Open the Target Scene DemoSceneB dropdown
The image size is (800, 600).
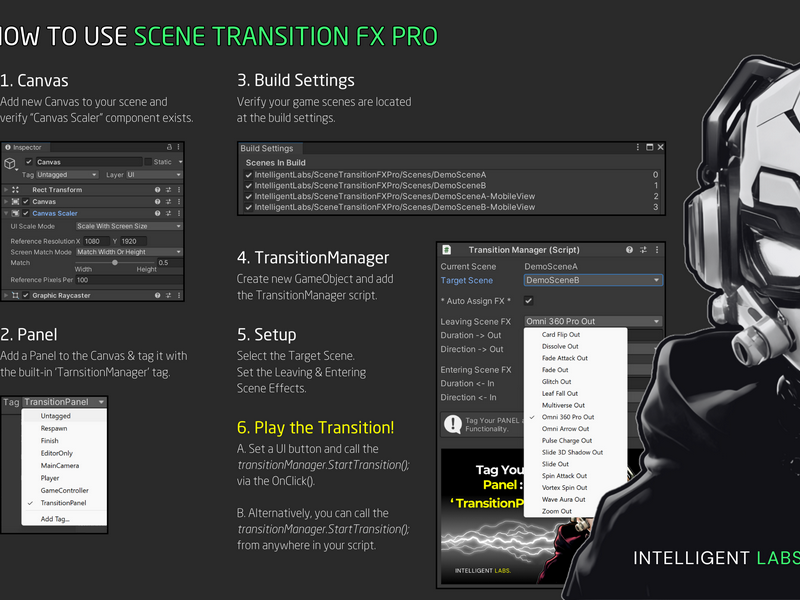click(593, 280)
